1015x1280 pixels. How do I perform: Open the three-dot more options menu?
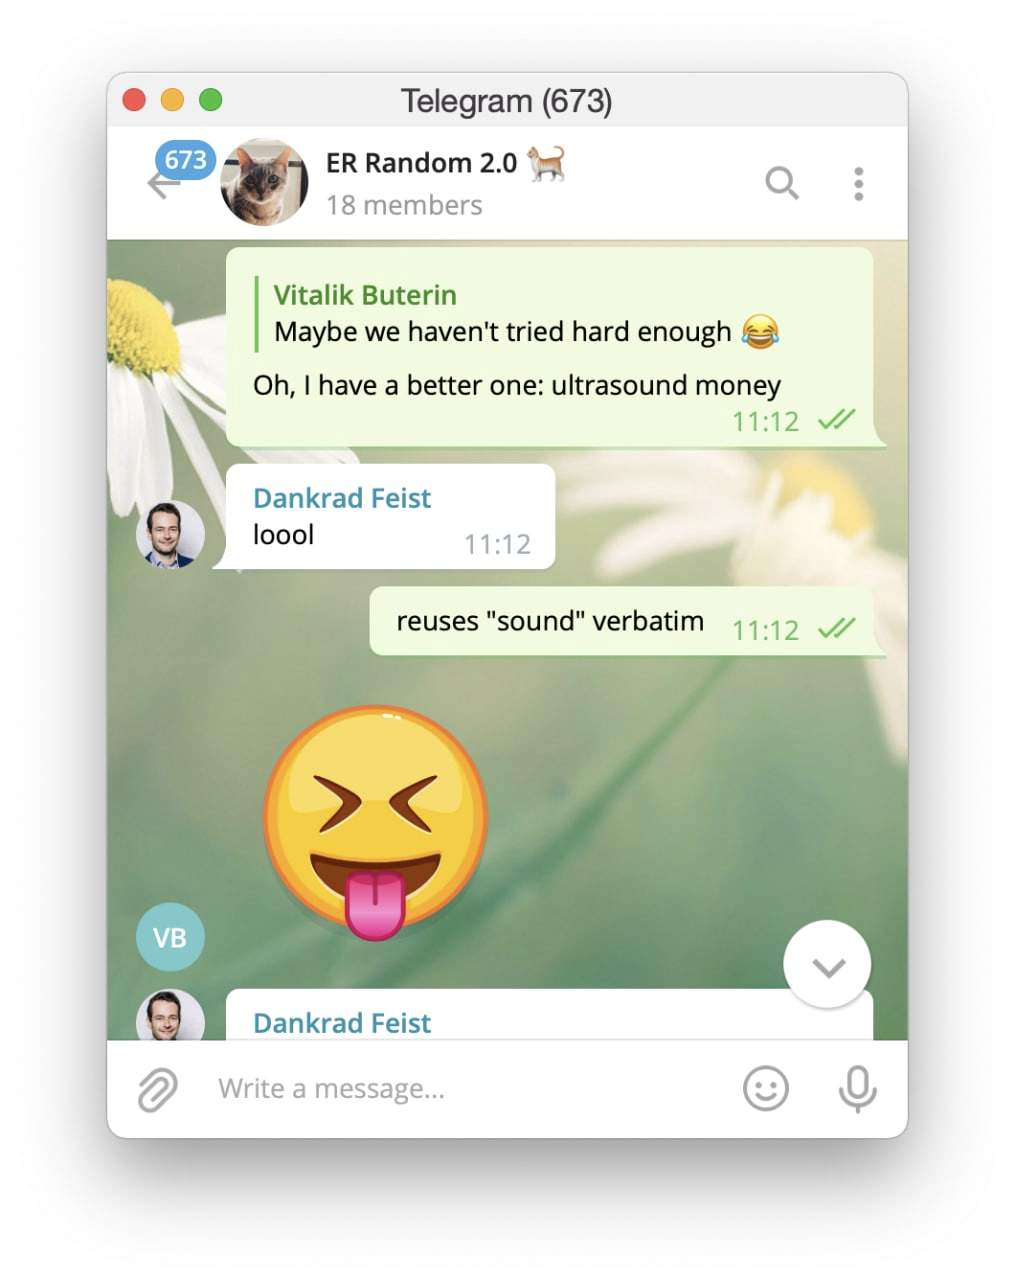(x=858, y=184)
